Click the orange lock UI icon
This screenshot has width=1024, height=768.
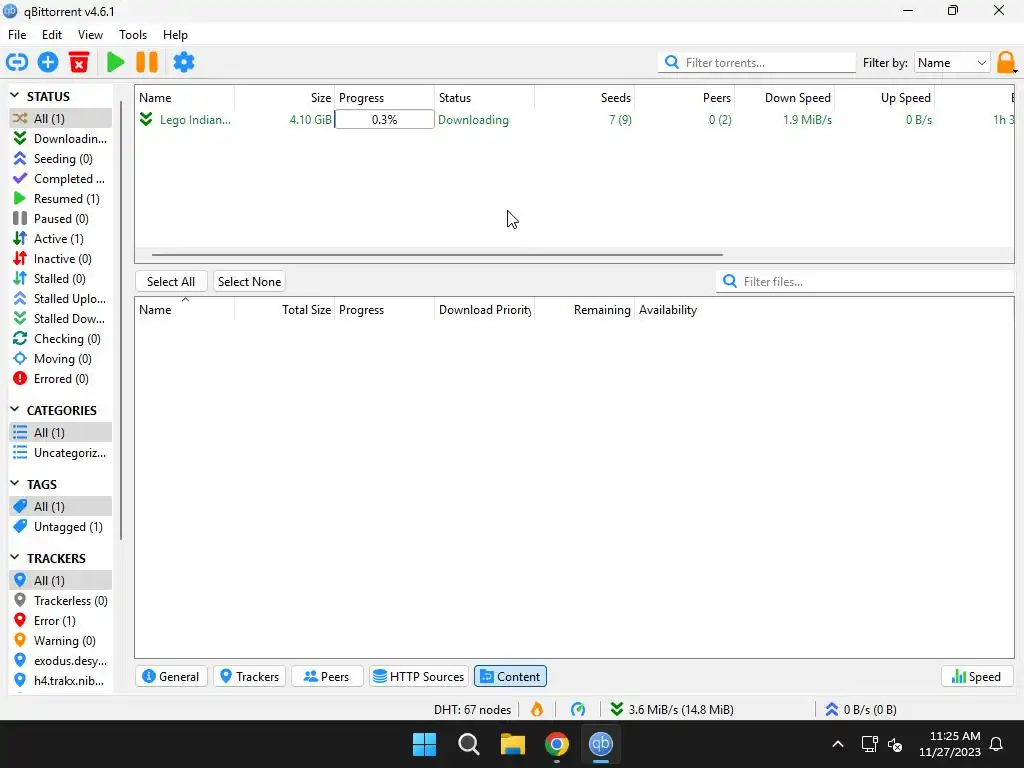[x=1006, y=63]
